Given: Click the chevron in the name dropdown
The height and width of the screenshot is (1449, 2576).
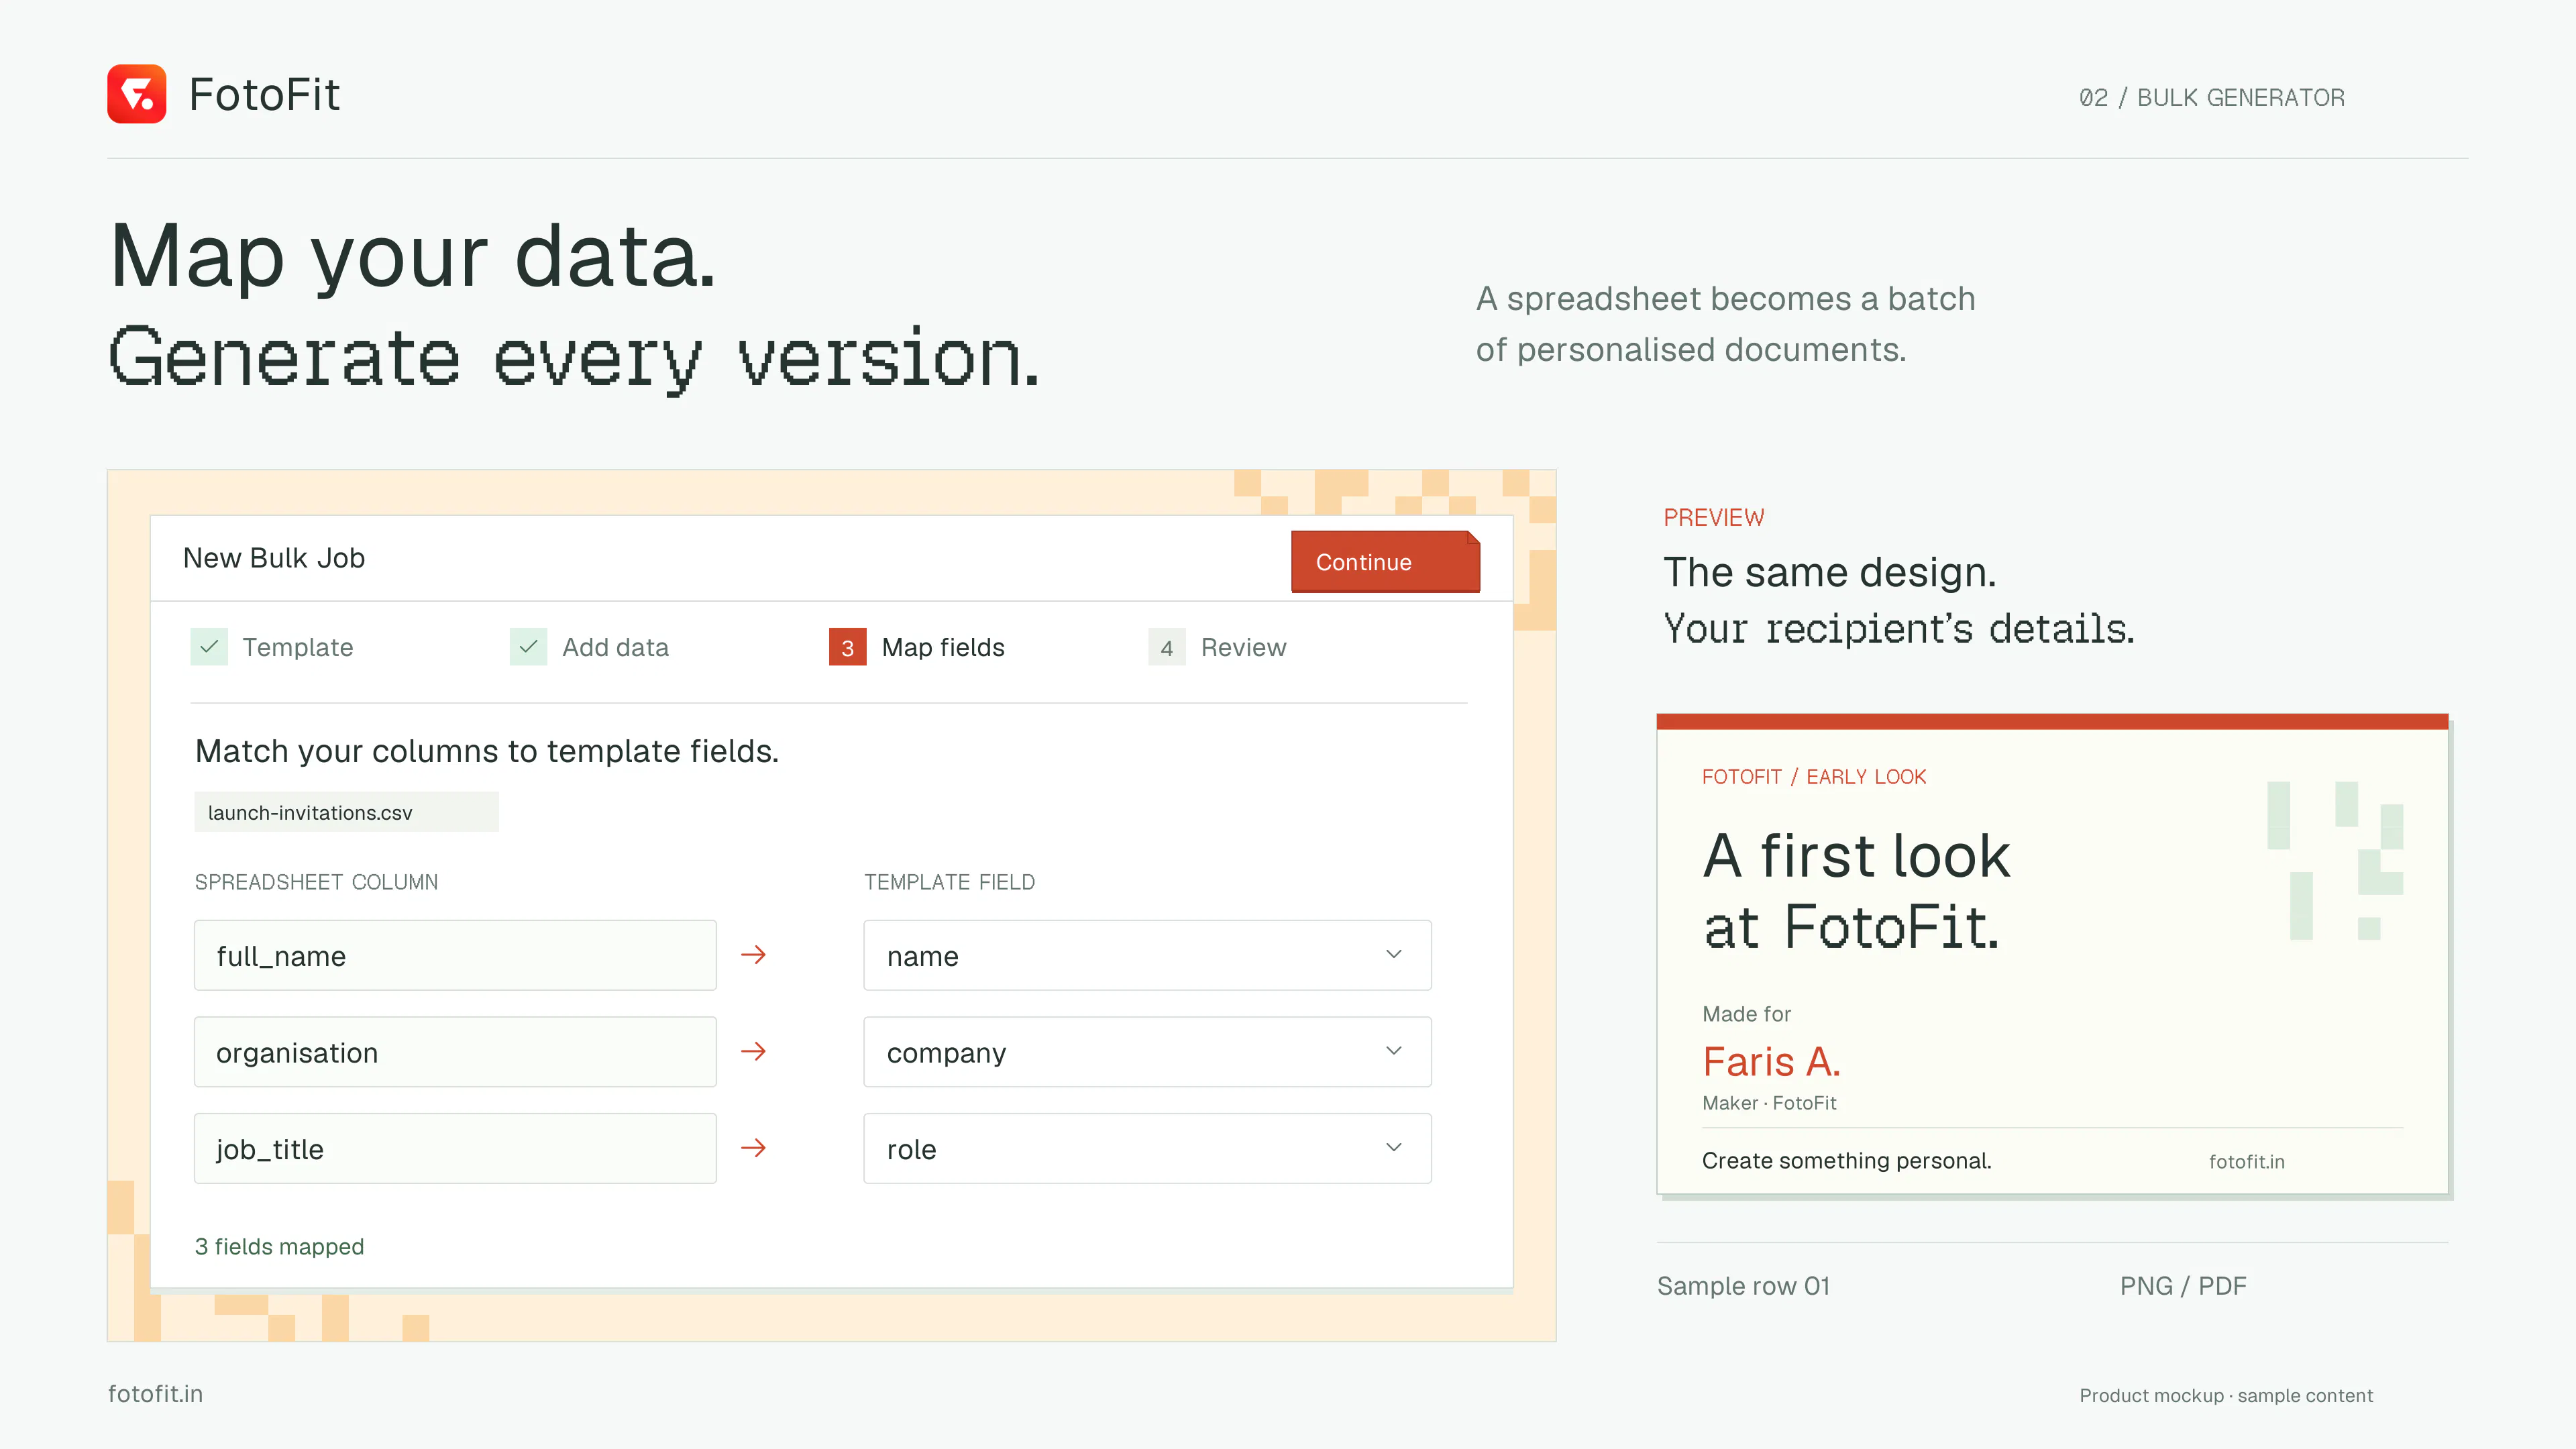Looking at the screenshot, I should click(x=1394, y=954).
